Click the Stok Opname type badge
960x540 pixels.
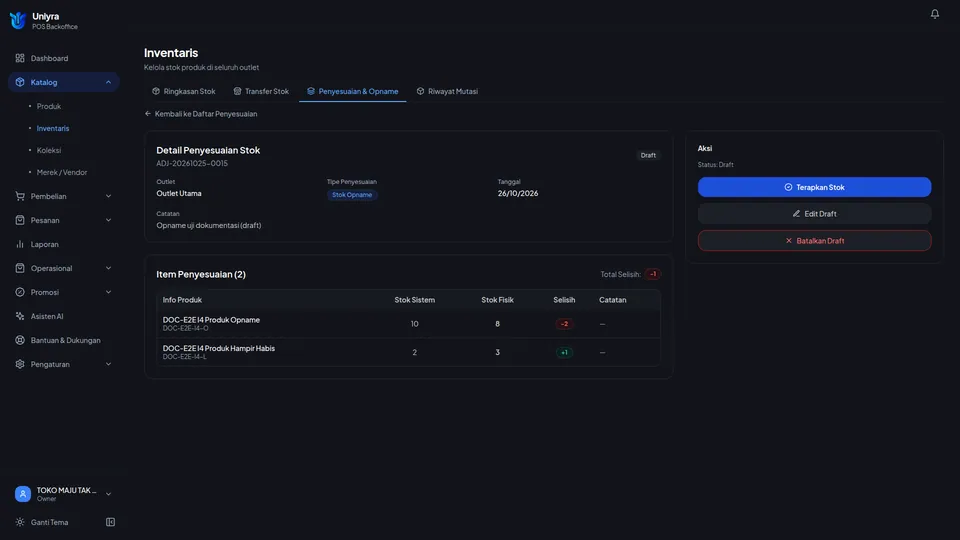coord(352,195)
